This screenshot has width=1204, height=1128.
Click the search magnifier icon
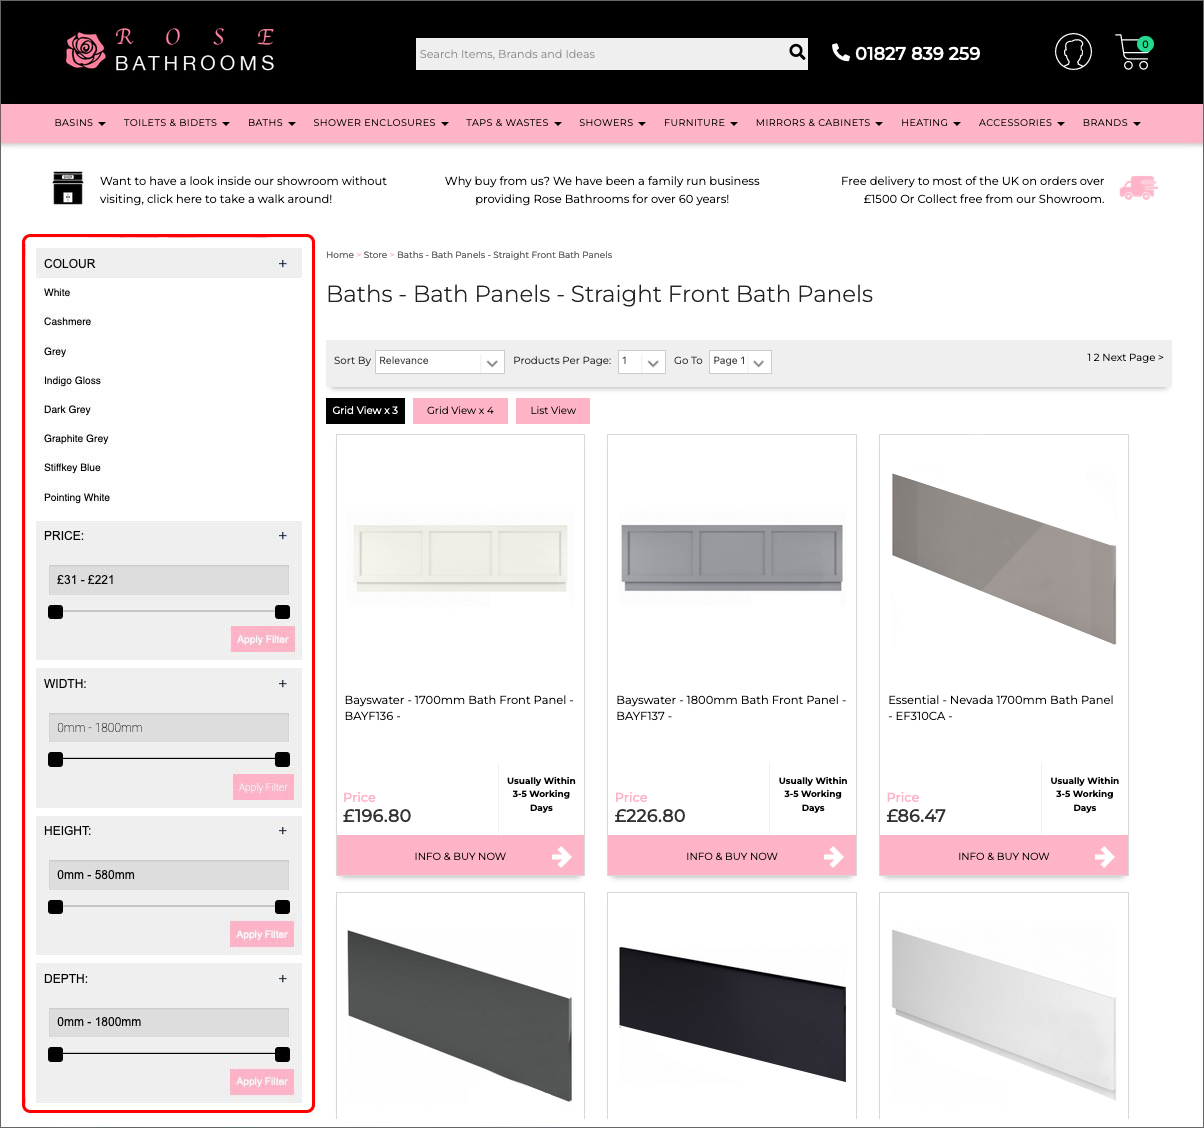(x=796, y=53)
